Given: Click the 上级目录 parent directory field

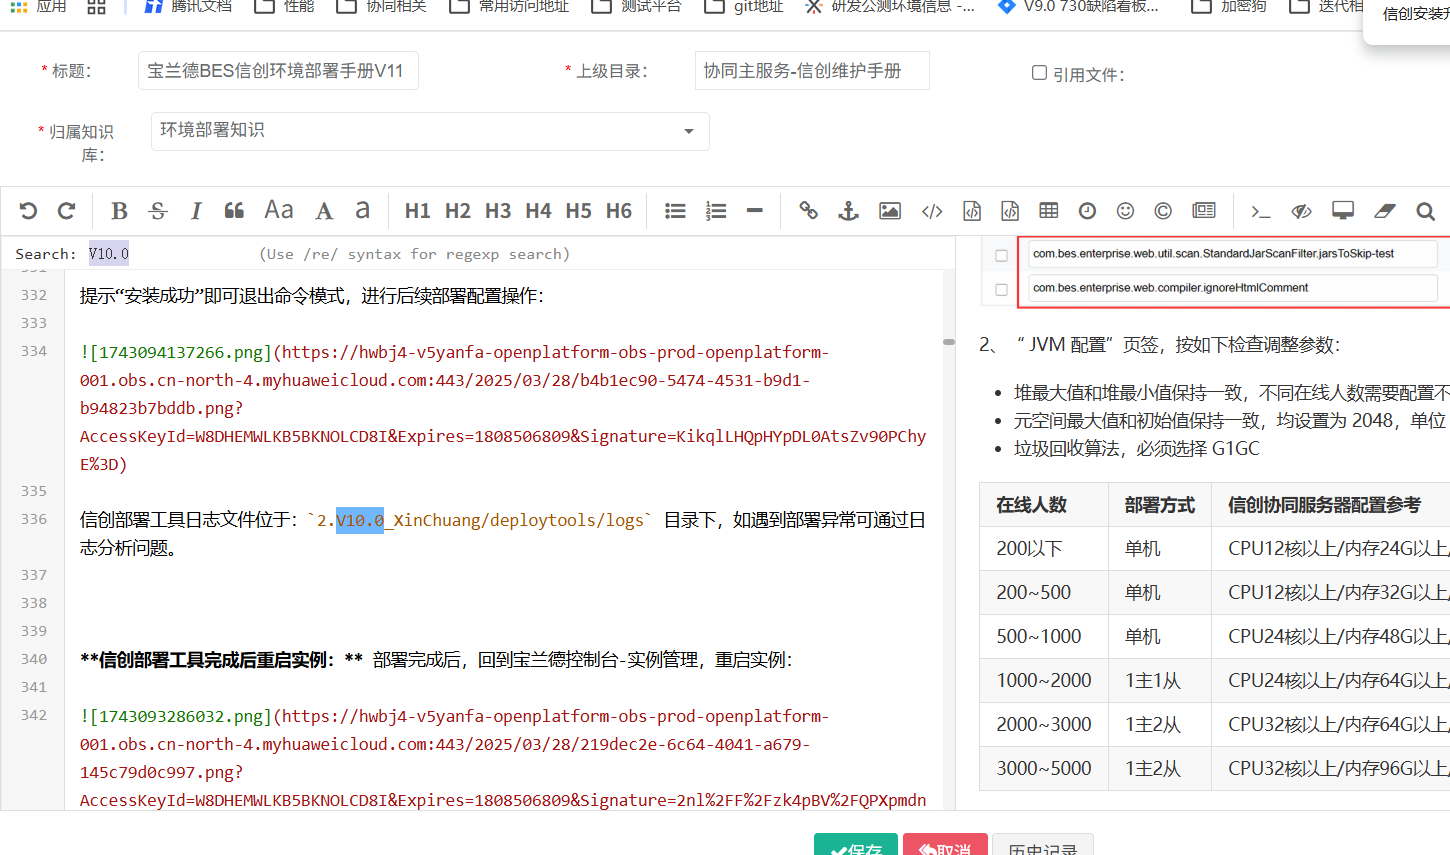Looking at the screenshot, I should point(812,71).
